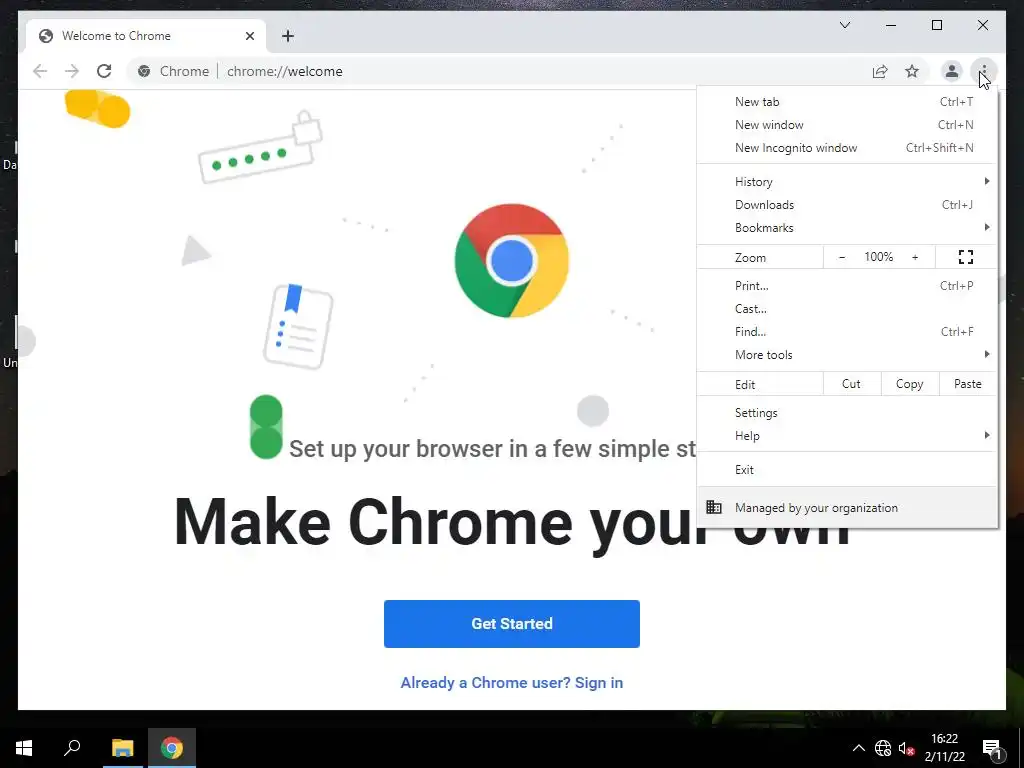
Task: Share this page using the share icon
Action: 880,71
